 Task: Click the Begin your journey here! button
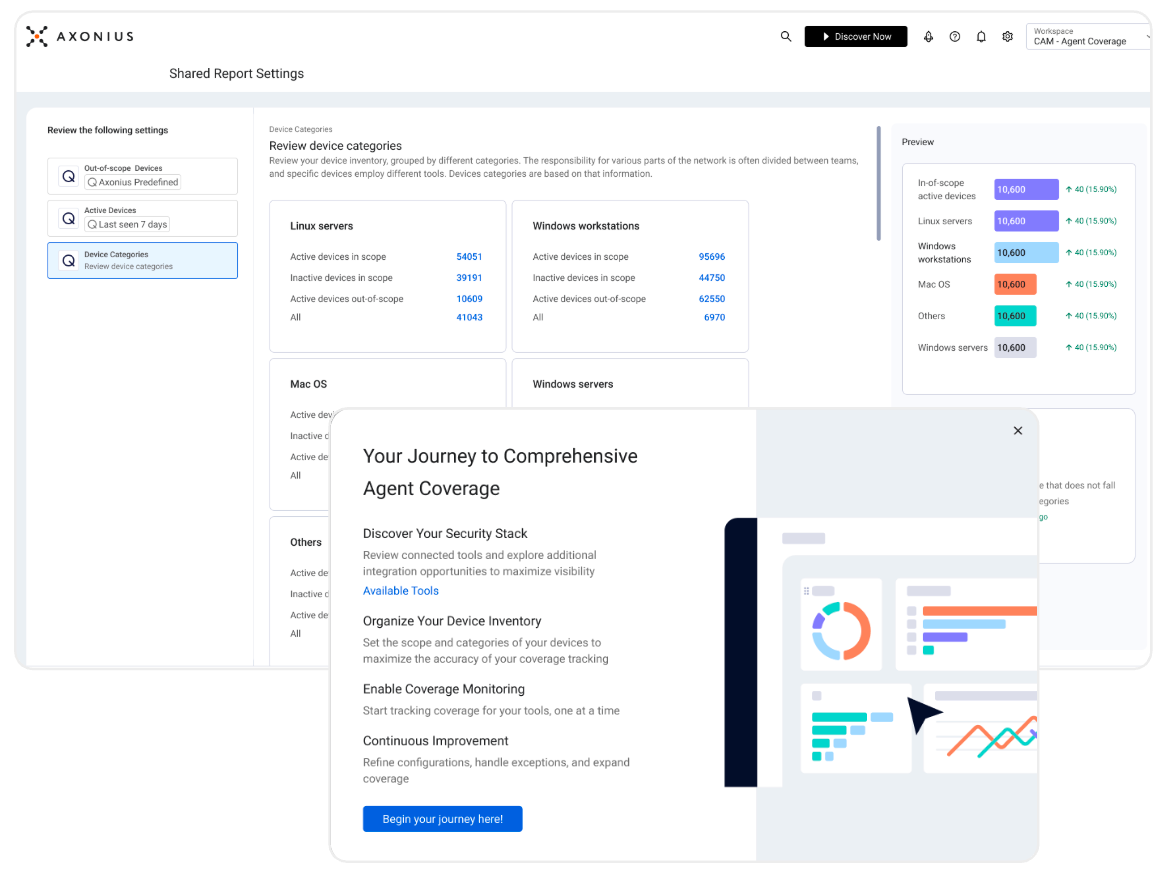[x=442, y=819]
